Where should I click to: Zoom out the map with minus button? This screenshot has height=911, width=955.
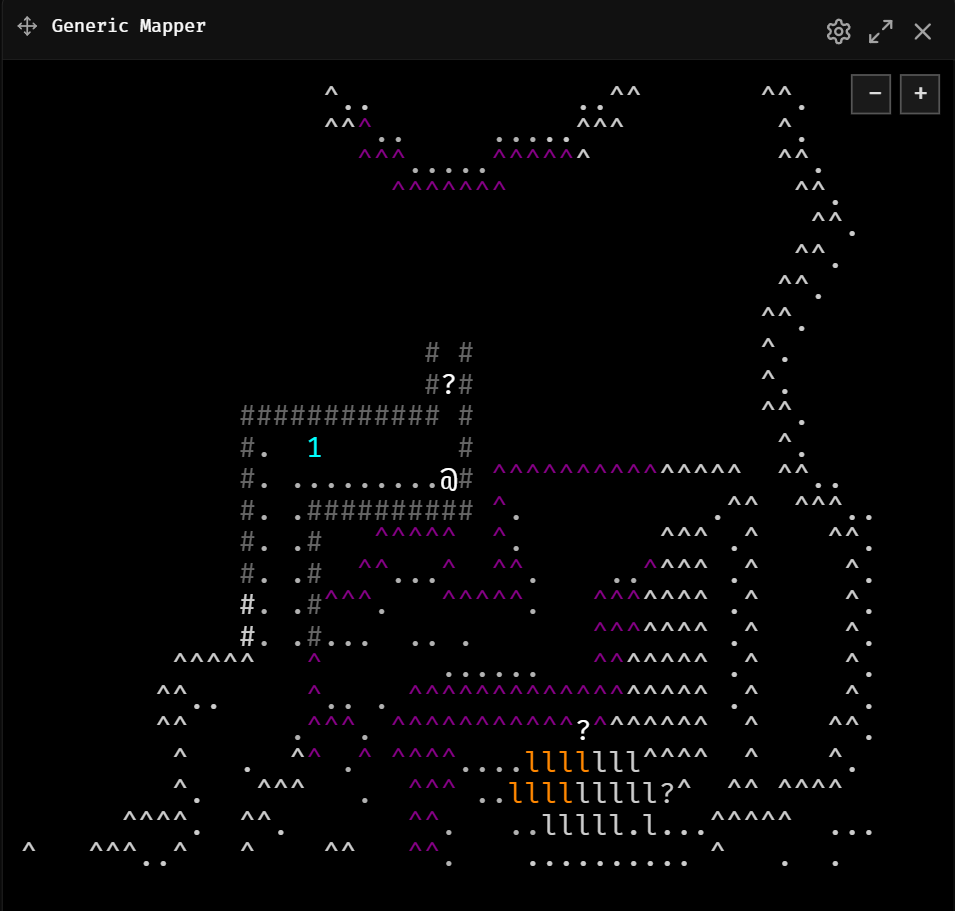[871, 94]
